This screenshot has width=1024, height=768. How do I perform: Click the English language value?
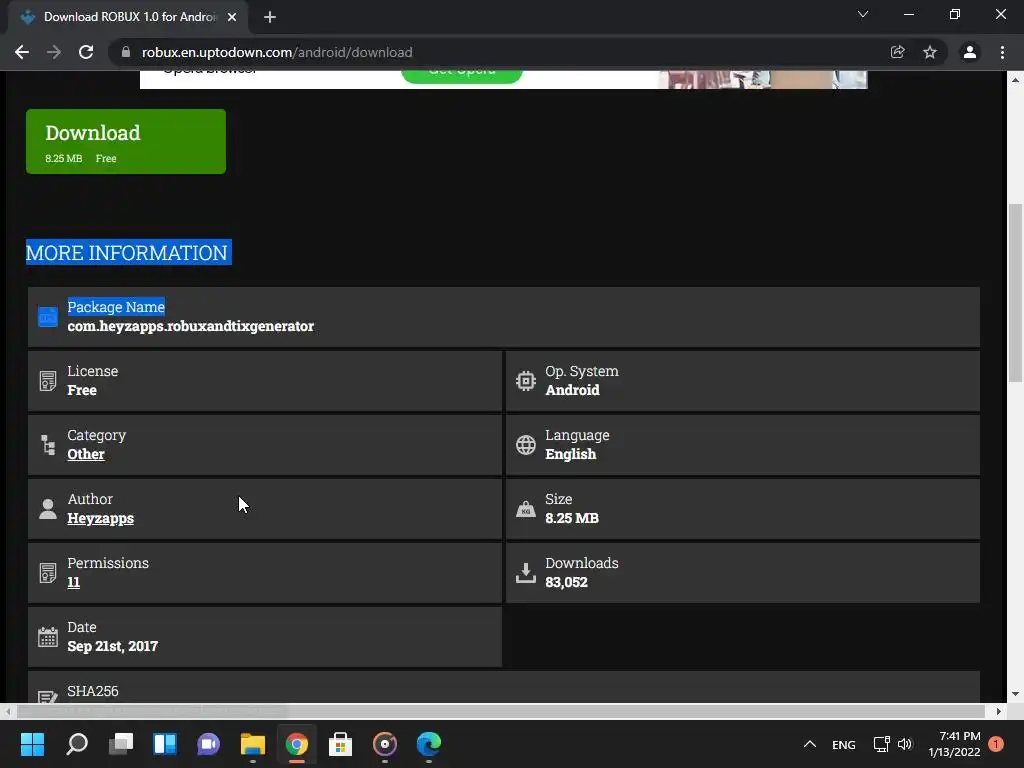571,454
